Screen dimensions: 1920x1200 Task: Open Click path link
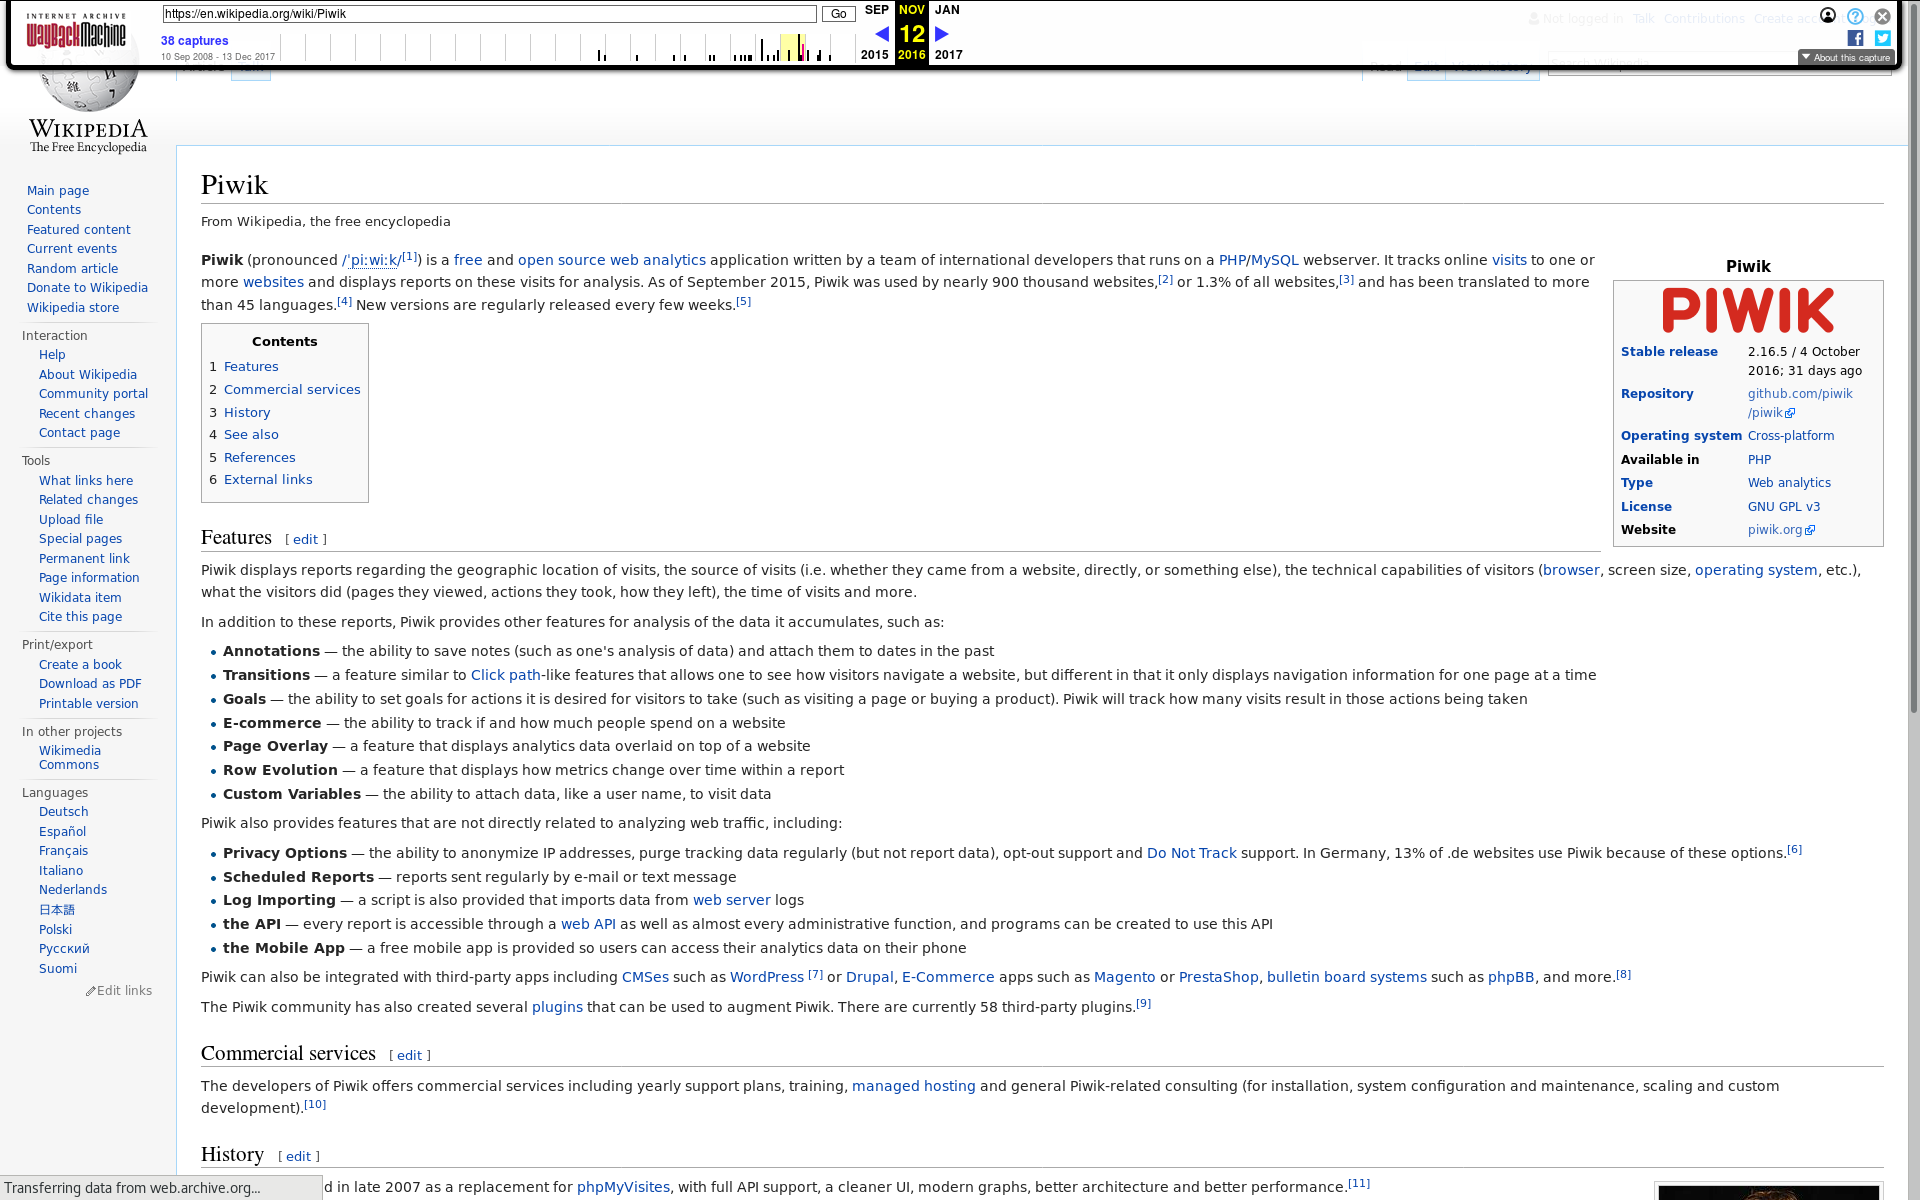[x=505, y=675]
